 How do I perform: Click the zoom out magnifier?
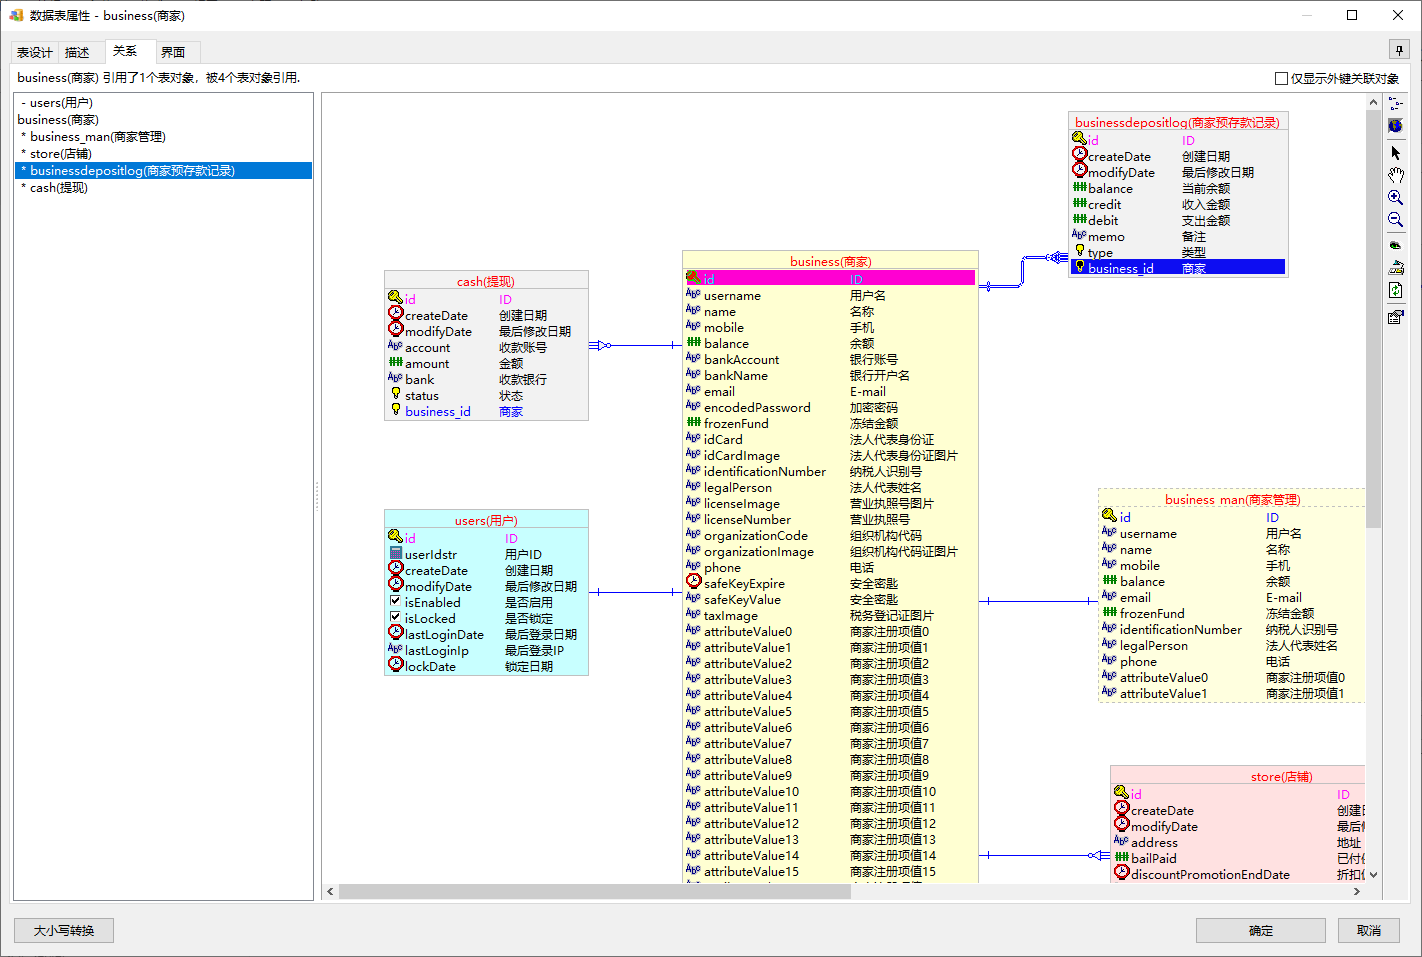1396,220
